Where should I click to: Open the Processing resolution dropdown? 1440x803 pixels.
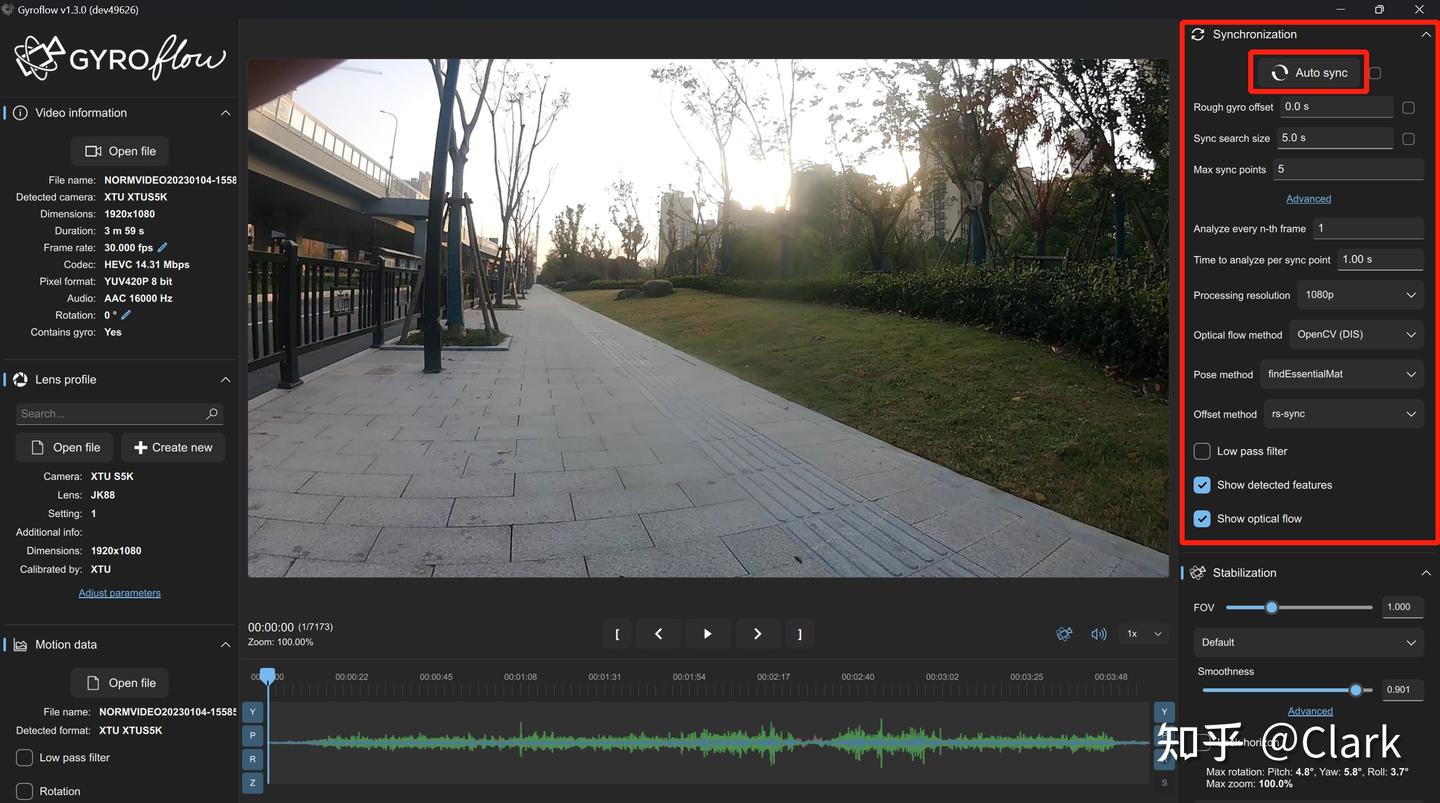[1360, 295]
